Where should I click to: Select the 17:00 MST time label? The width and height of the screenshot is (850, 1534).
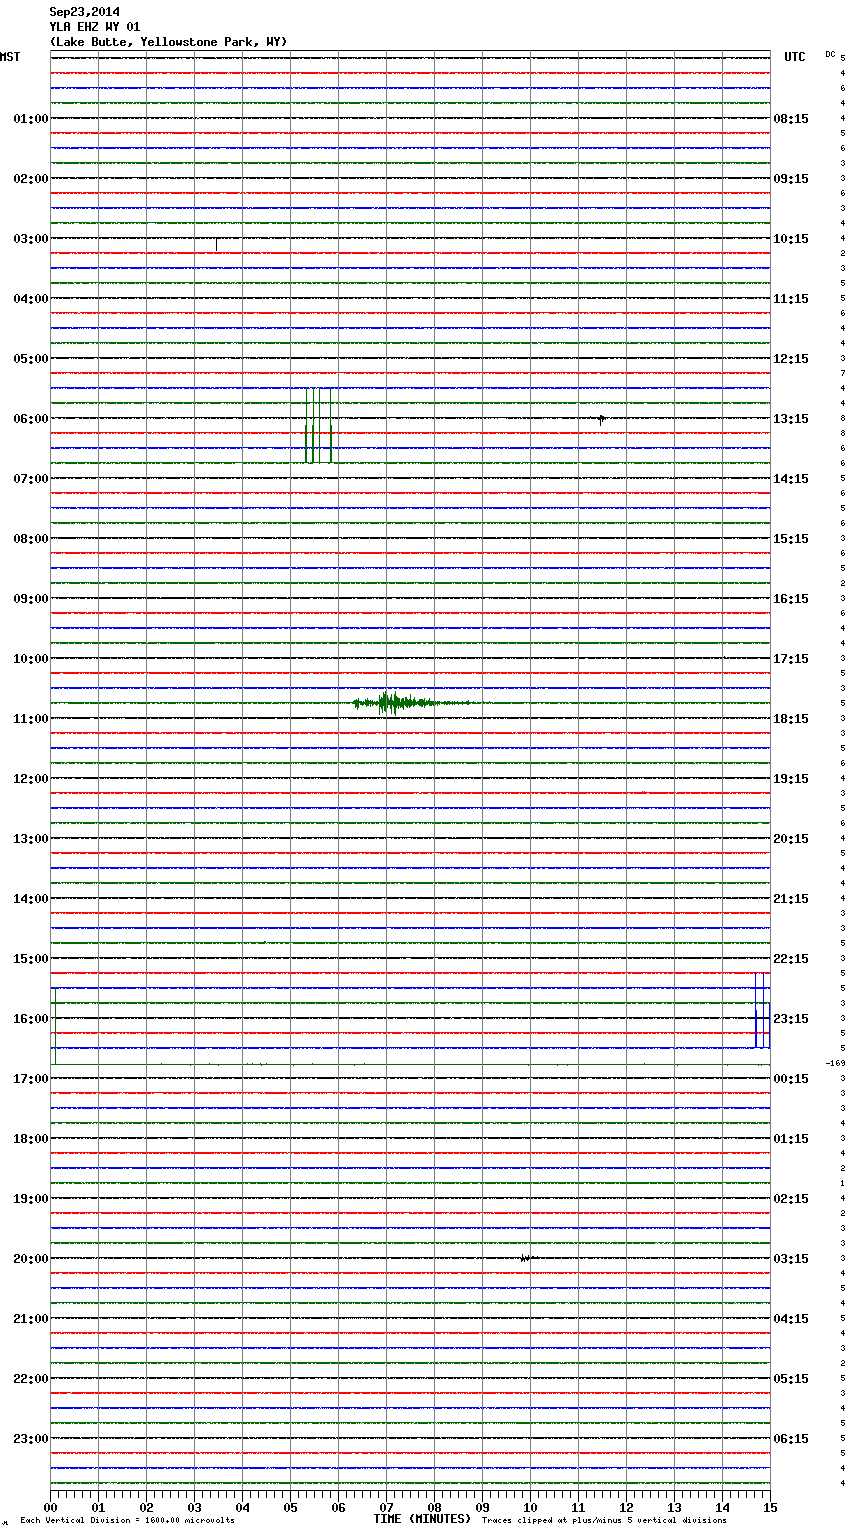point(31,1079)
